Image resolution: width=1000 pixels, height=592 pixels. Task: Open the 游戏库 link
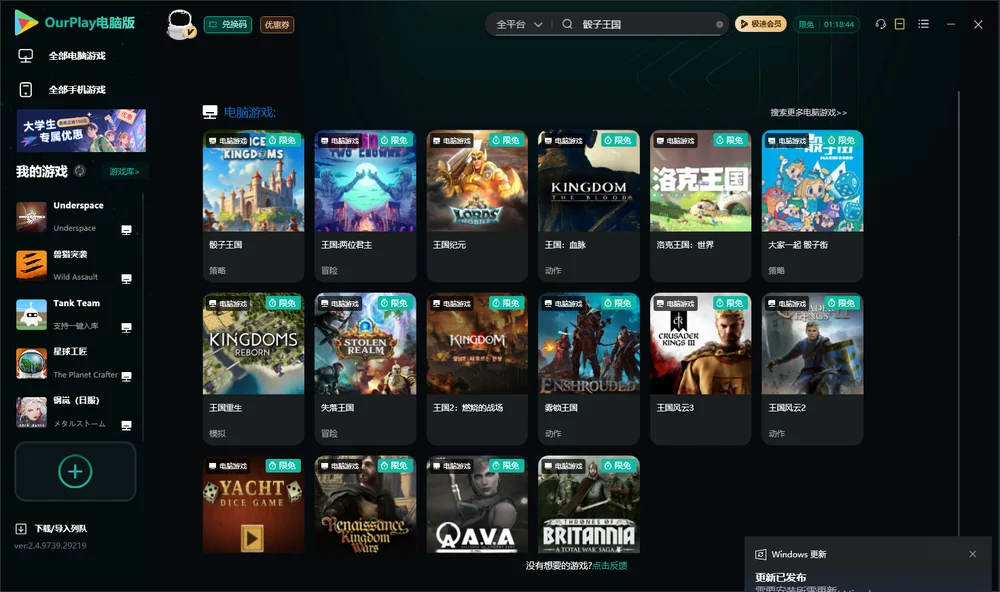[x=124, y=171]
